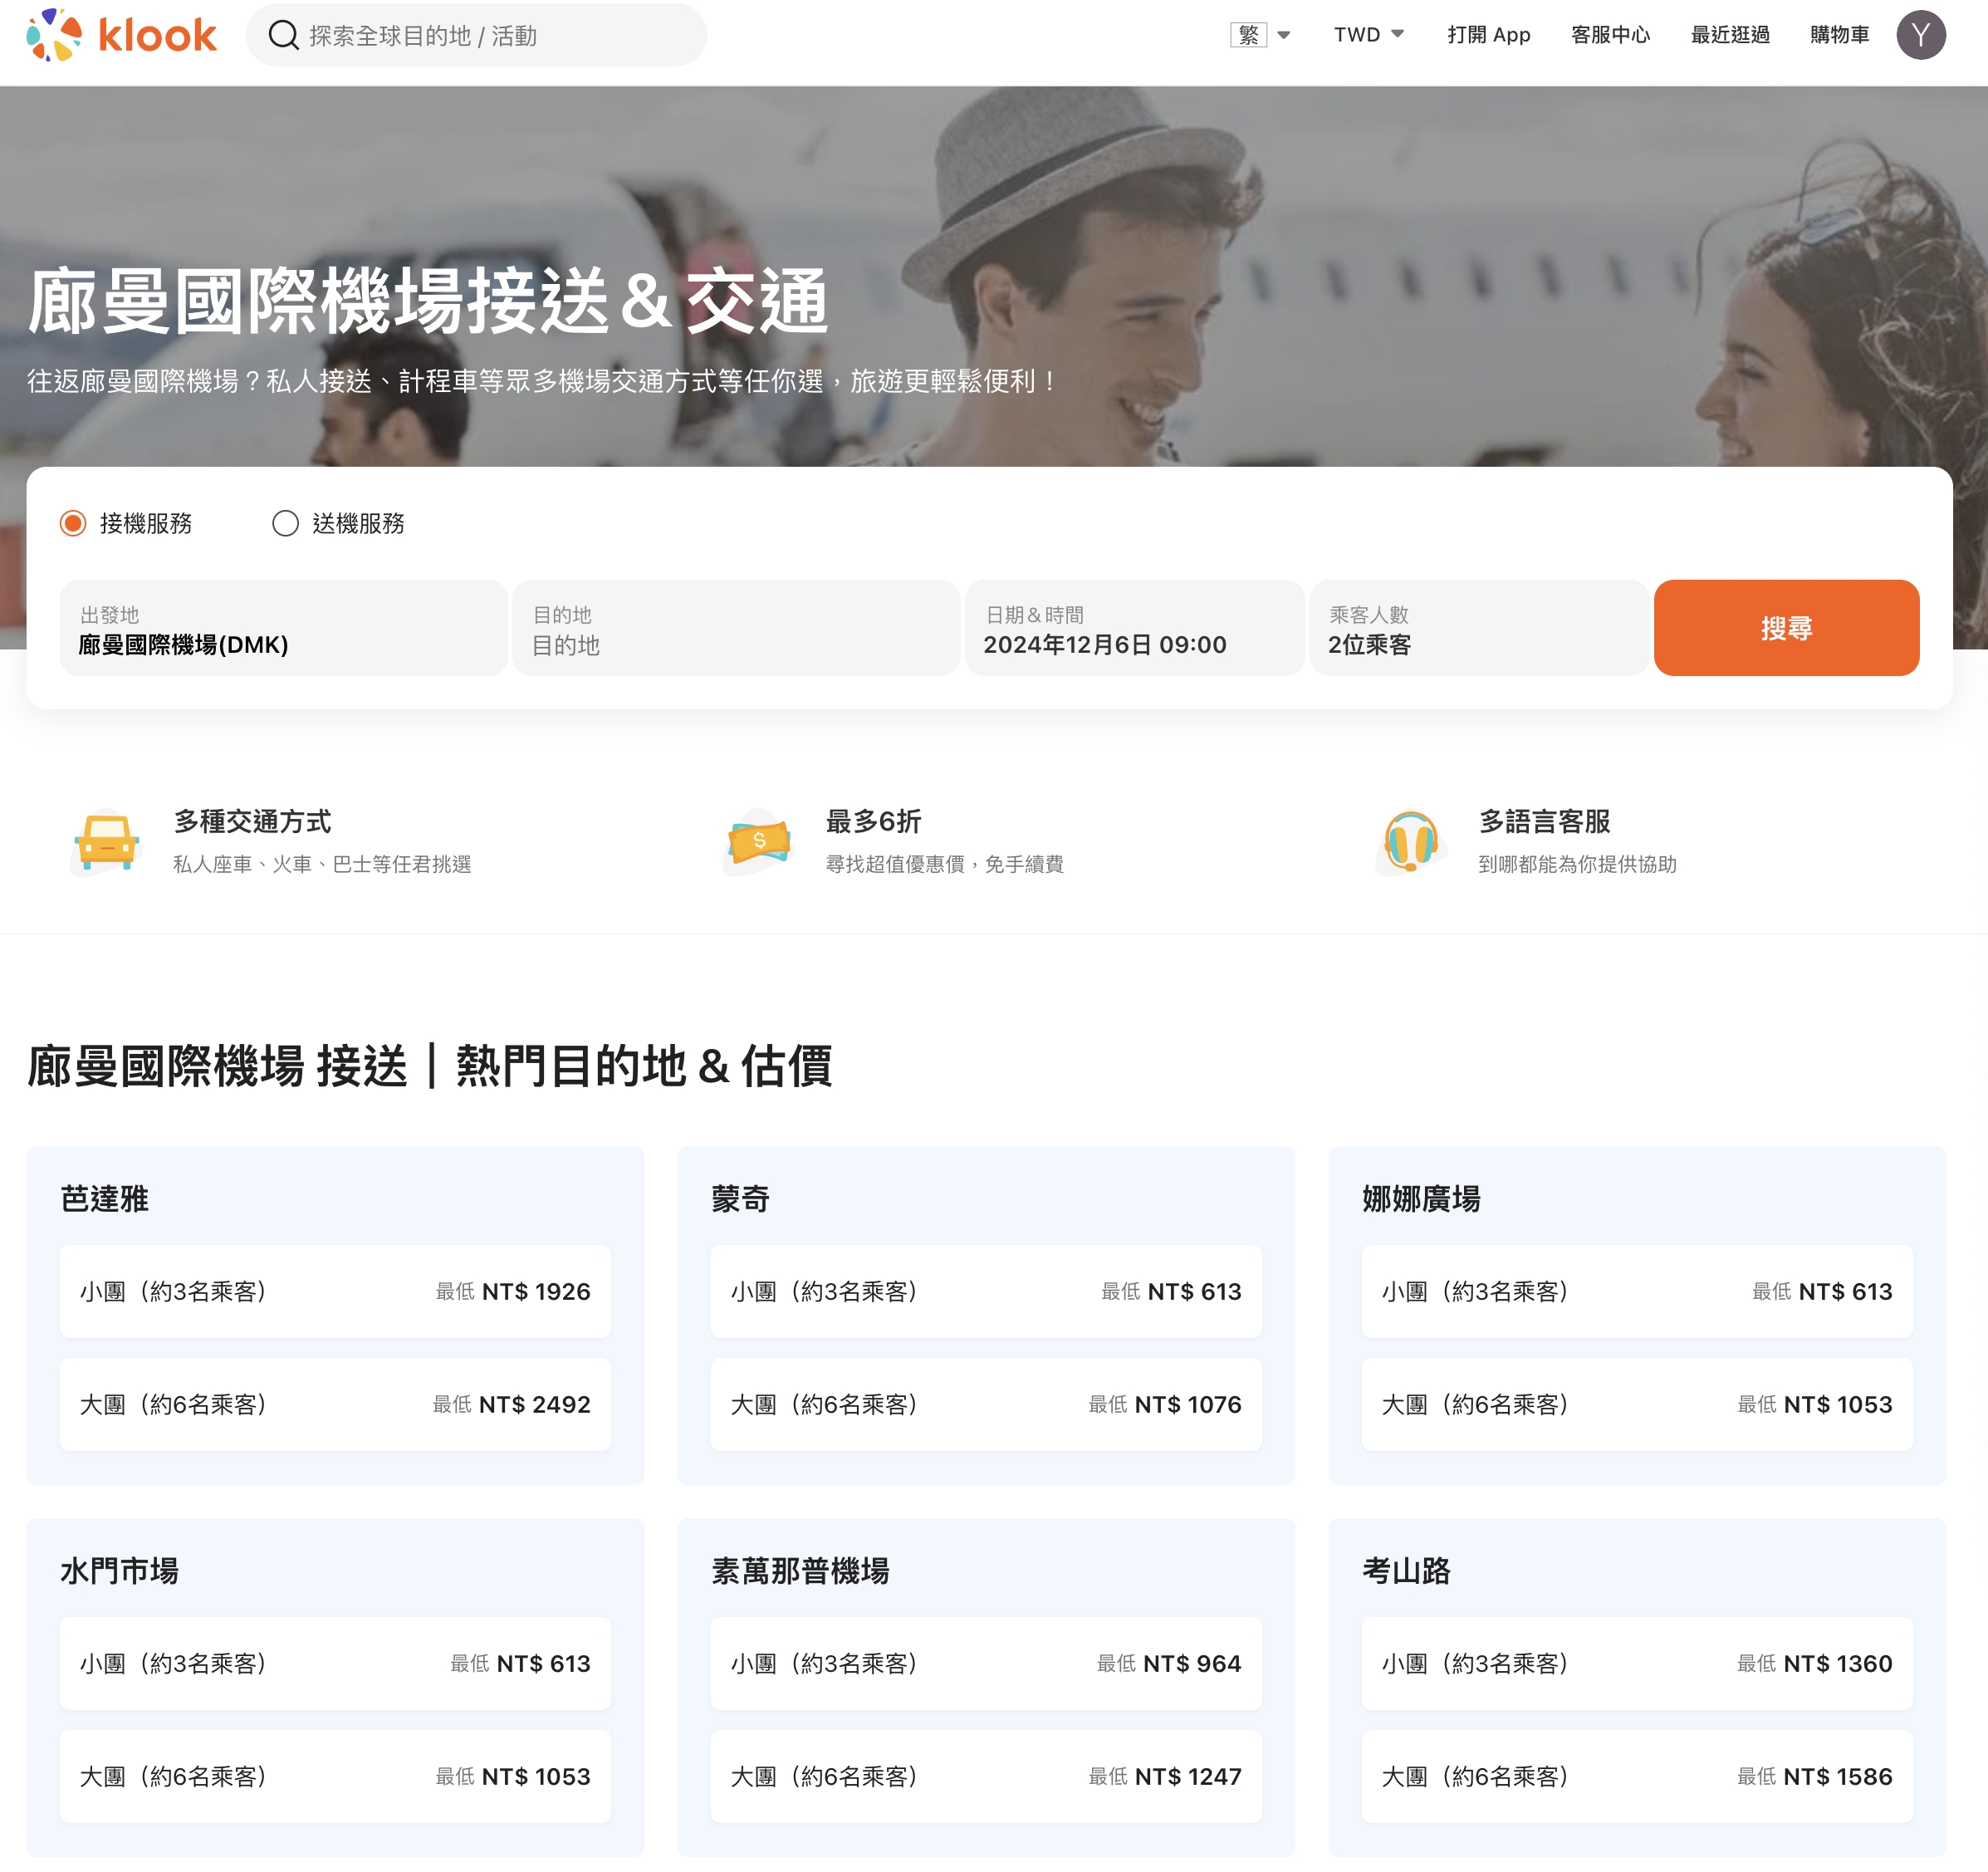Click the 素萬那普機場 card heading
Viewport: 1988px width, 1872px height.
(800, 1570)
